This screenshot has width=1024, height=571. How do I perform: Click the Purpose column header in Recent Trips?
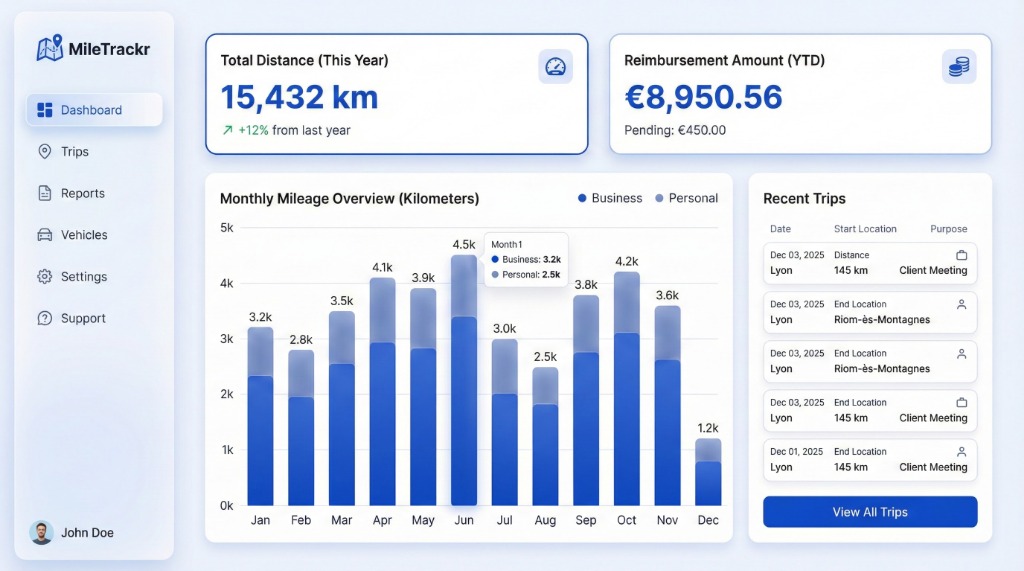pyautogui.click(x=948, y=229)
